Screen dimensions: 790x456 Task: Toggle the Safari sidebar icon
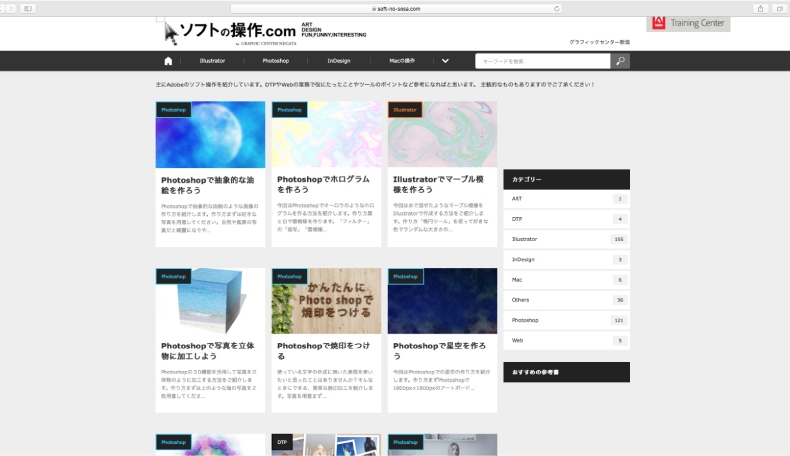click(x=28, y=9)
